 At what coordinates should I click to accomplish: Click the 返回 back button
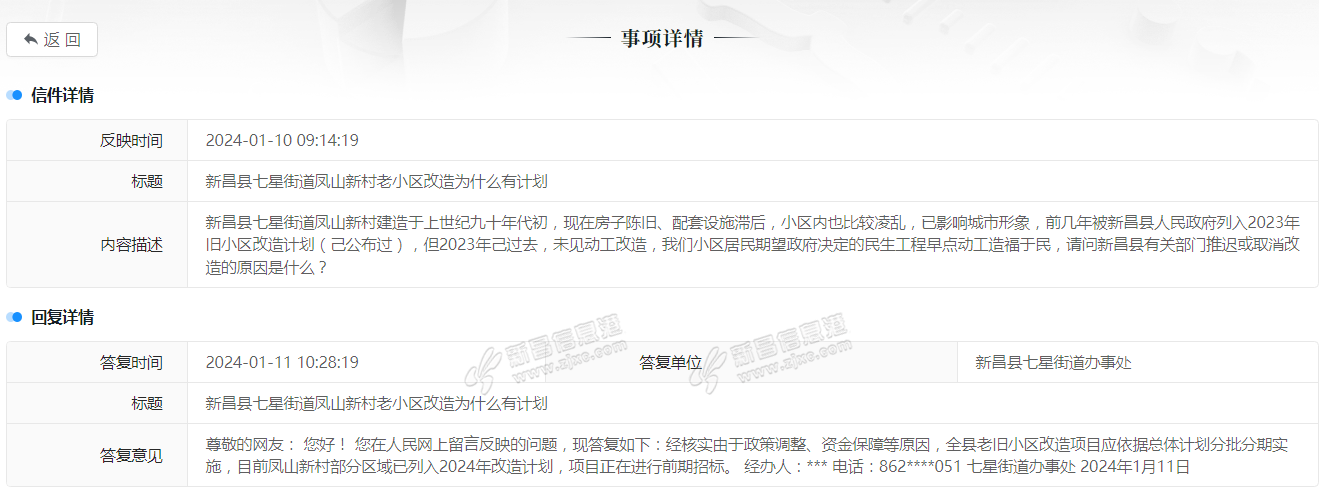52,40
